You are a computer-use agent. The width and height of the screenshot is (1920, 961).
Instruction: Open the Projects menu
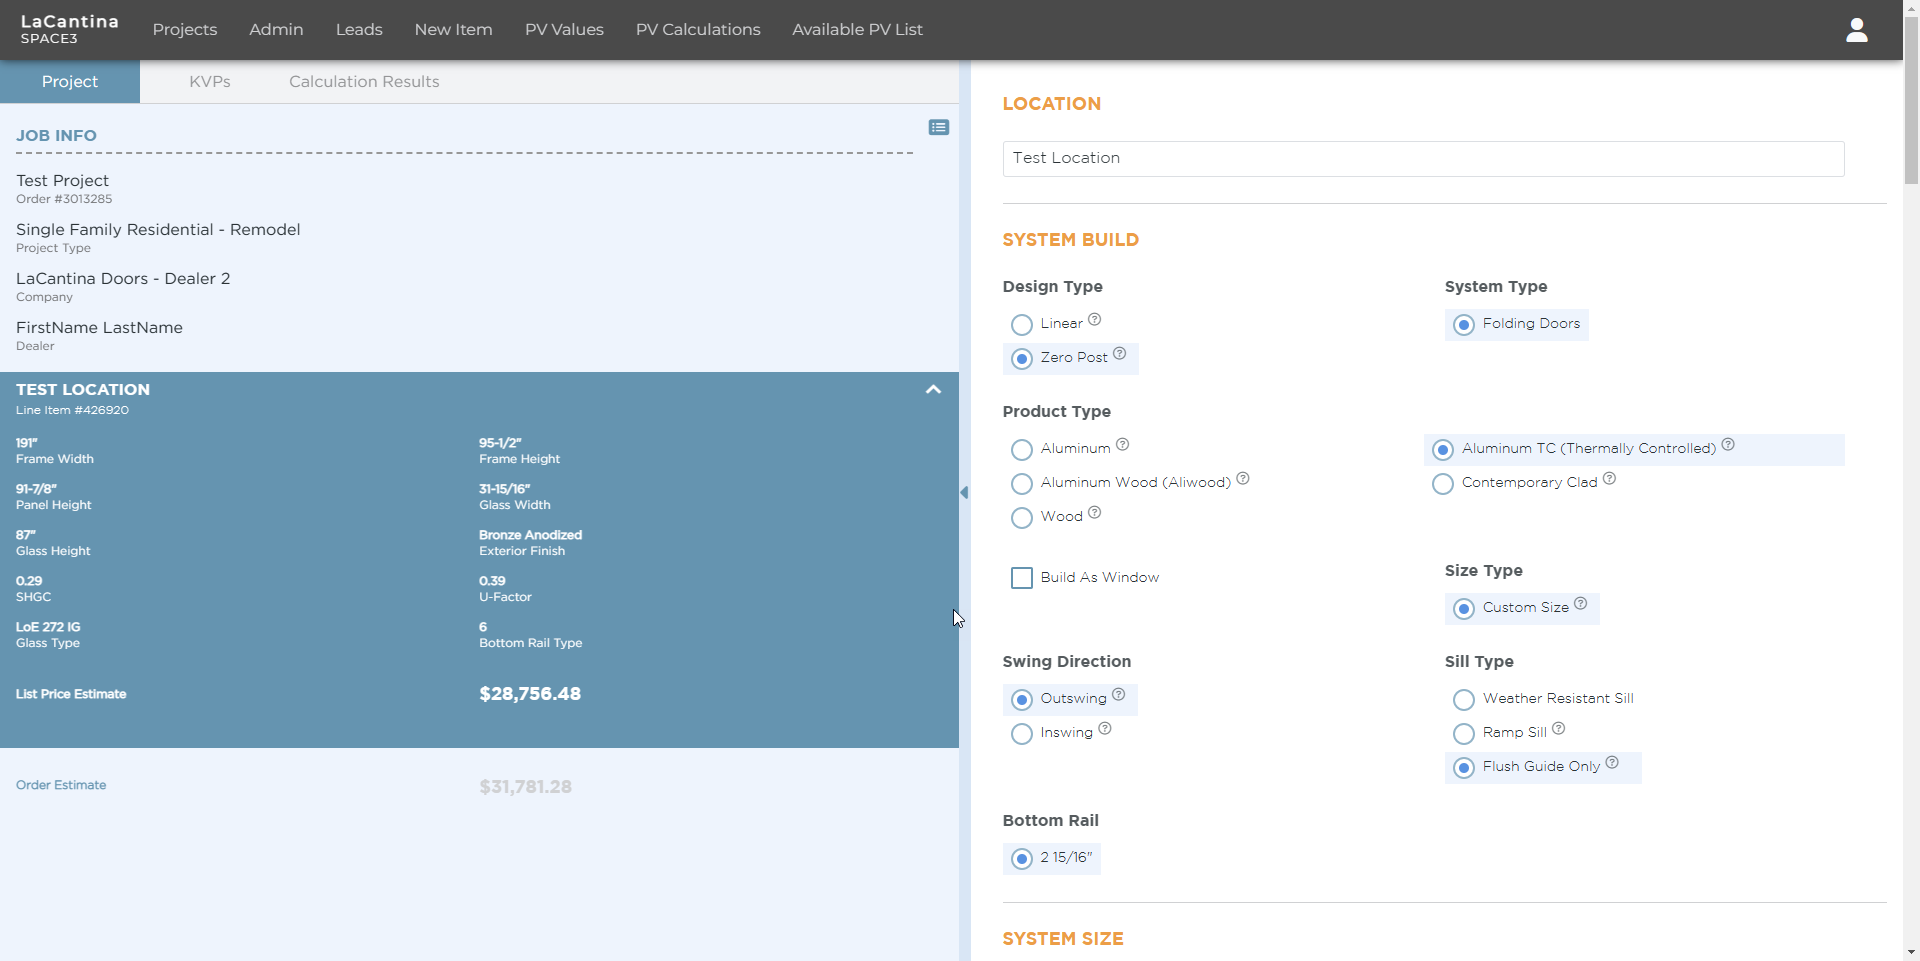click(x=185, y=30)
